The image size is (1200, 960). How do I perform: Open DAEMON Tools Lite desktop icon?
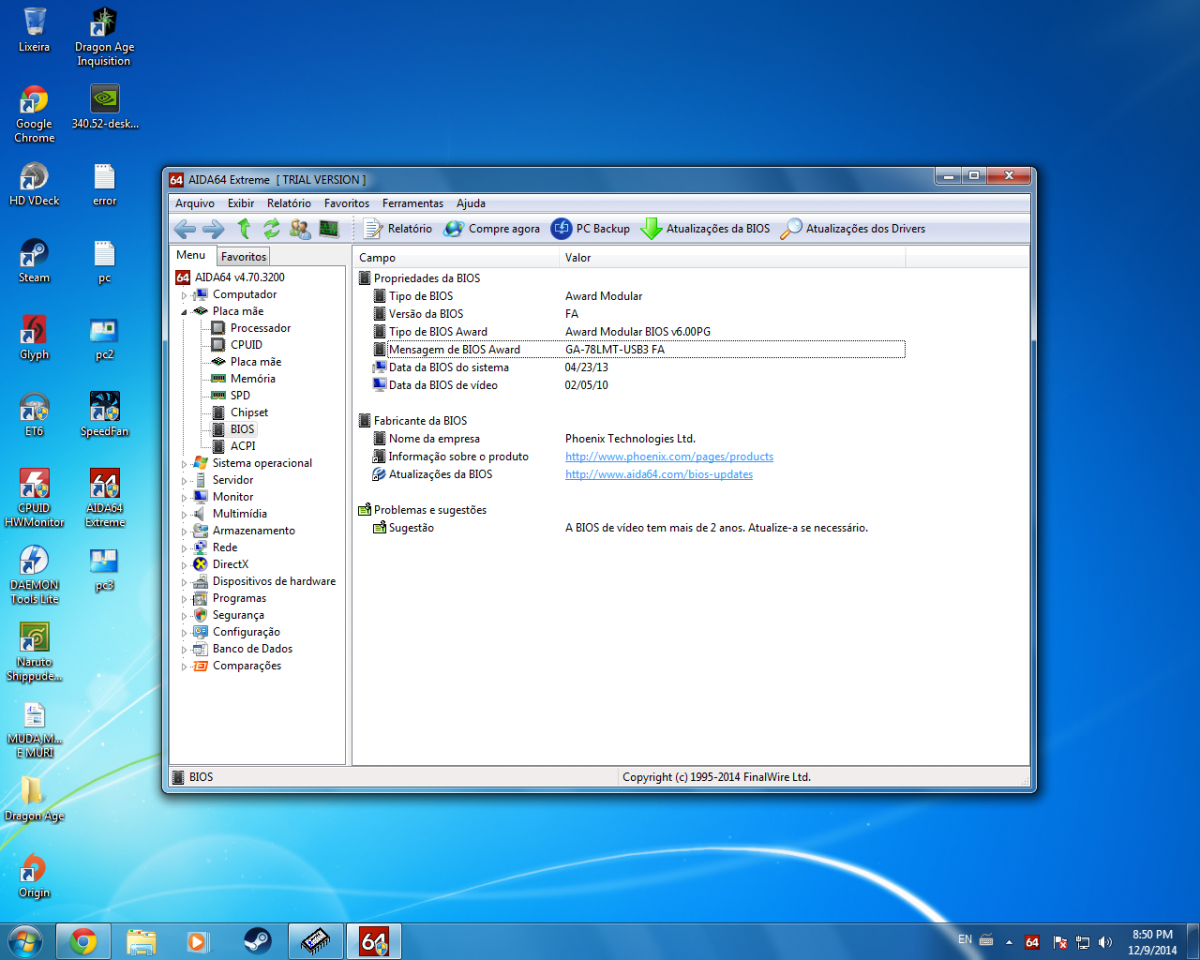[x=34, y=575]
